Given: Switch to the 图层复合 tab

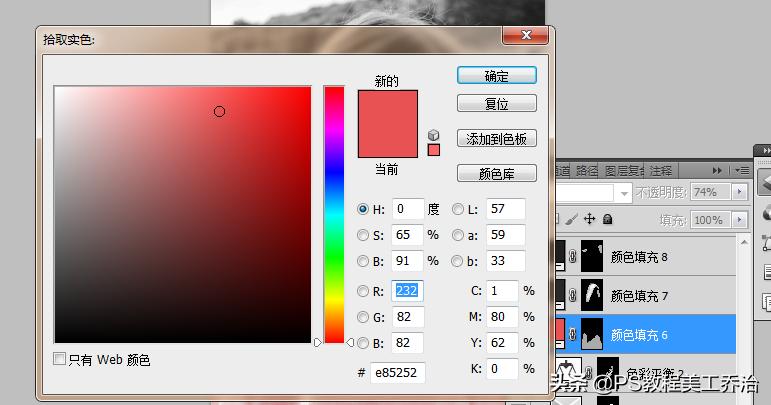Looking at the screenshot, I should coord(624,171).
